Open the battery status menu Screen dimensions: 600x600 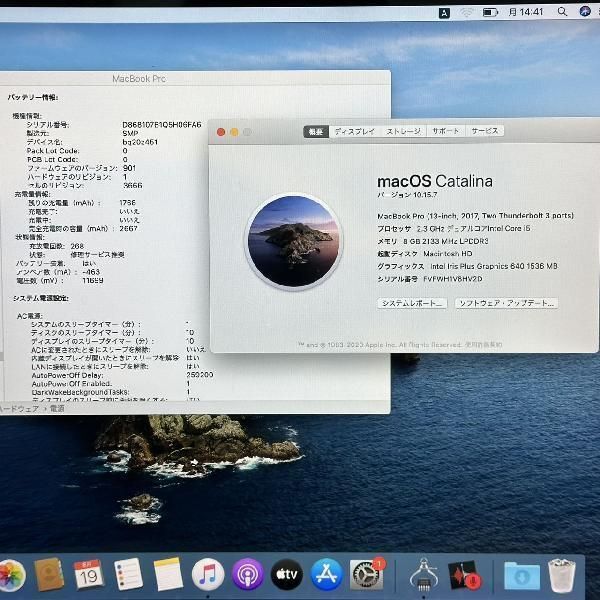tap(490, 13)
